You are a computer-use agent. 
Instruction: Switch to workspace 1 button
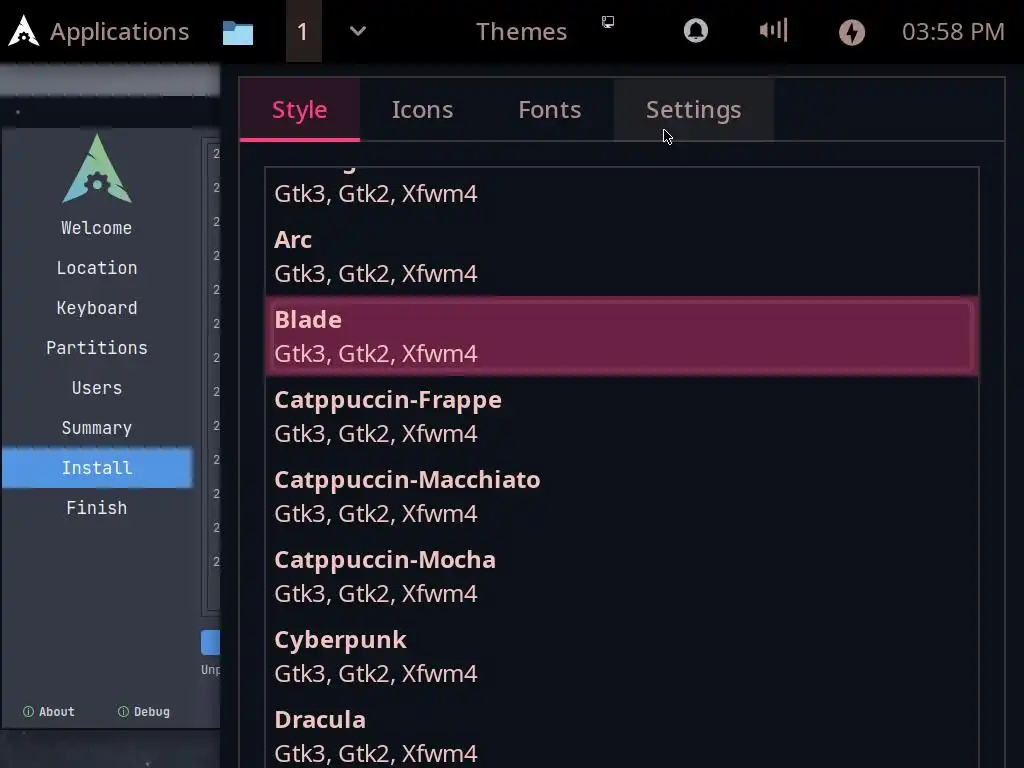pos(304,31)
